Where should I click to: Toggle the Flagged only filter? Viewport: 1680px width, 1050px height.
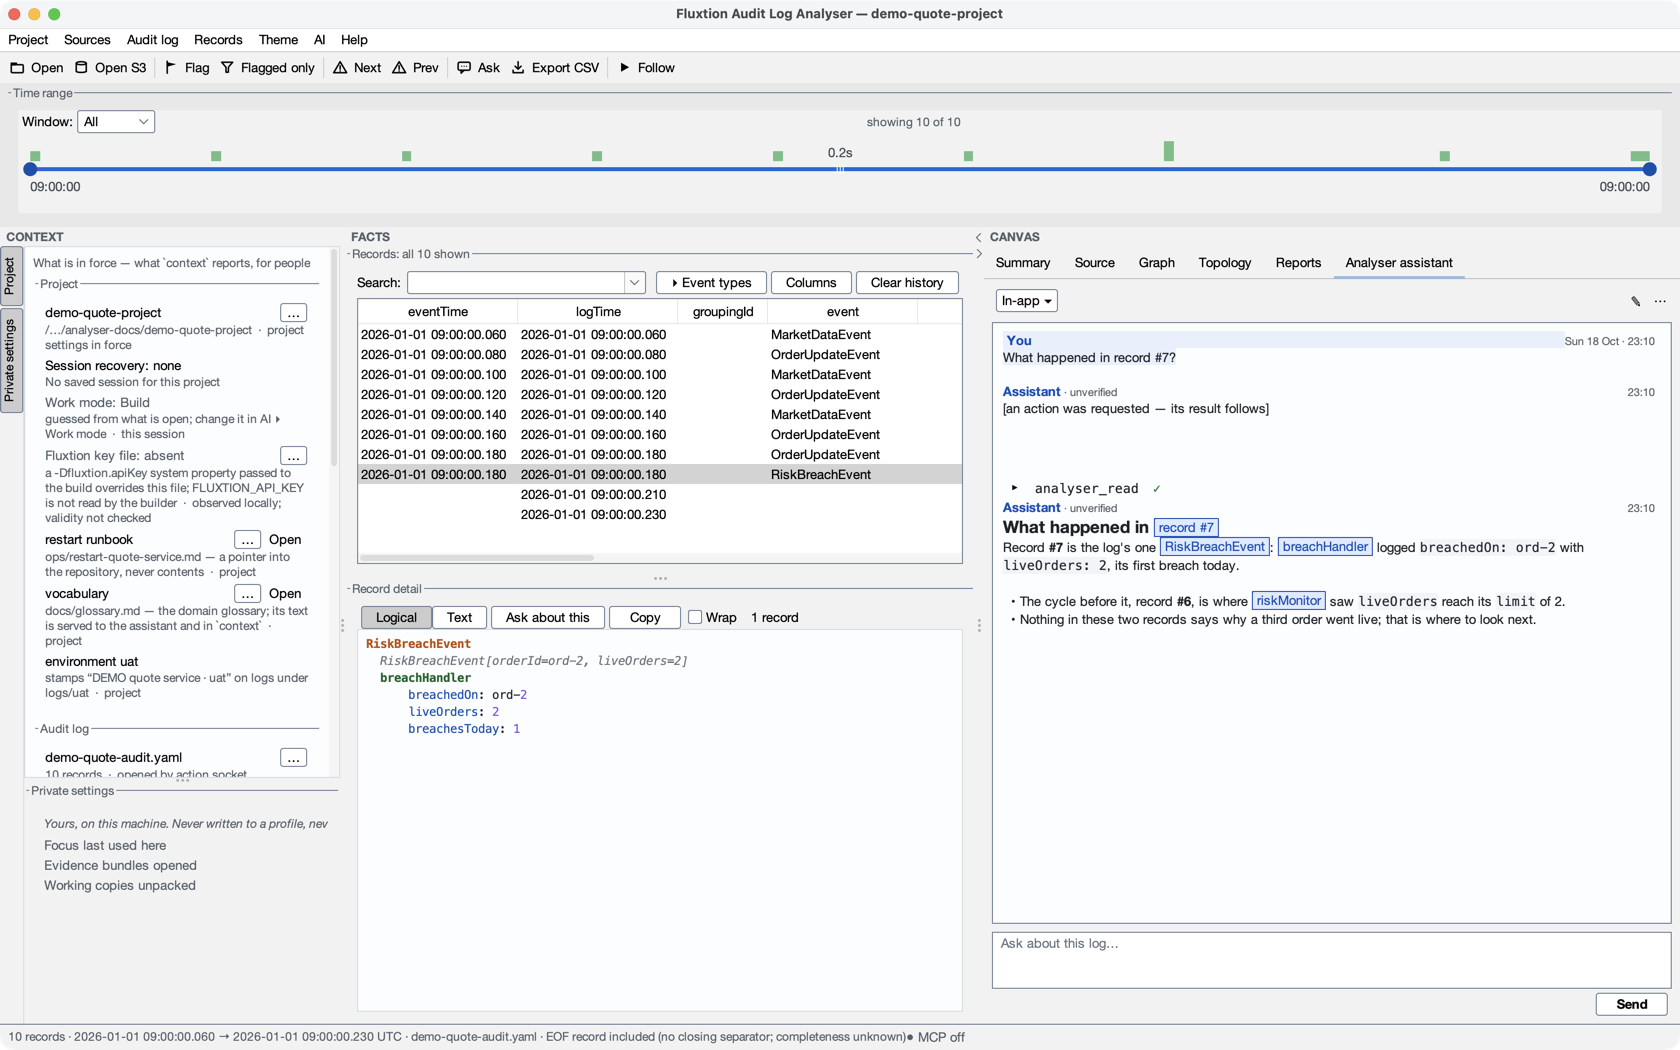(x=268, y=68)
